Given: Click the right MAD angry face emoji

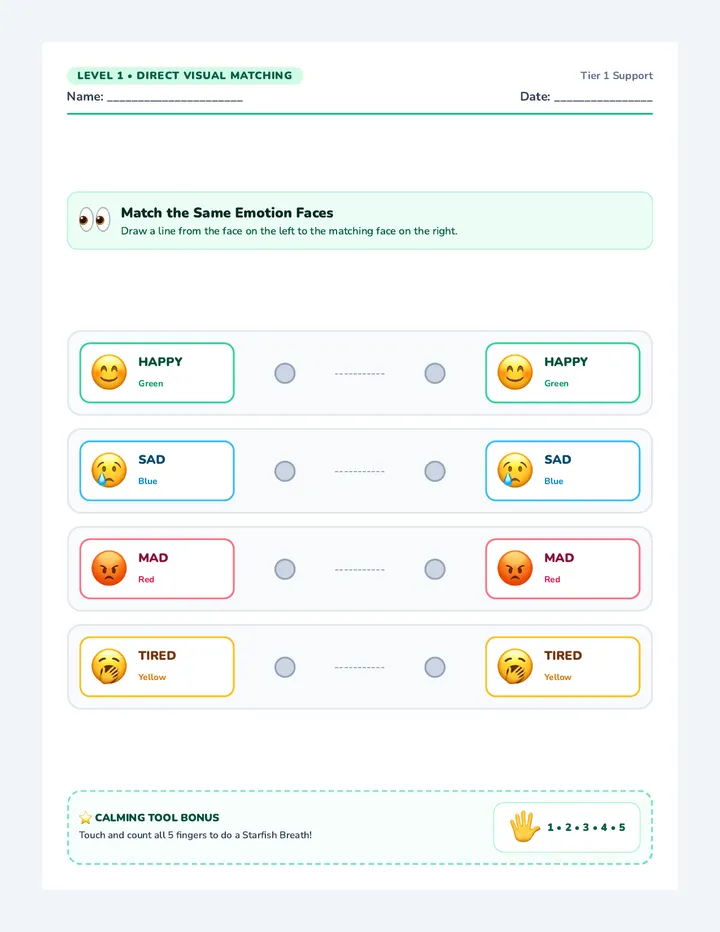Looking at the screenshot, I should pyautogui.click(x=515, y=568).
